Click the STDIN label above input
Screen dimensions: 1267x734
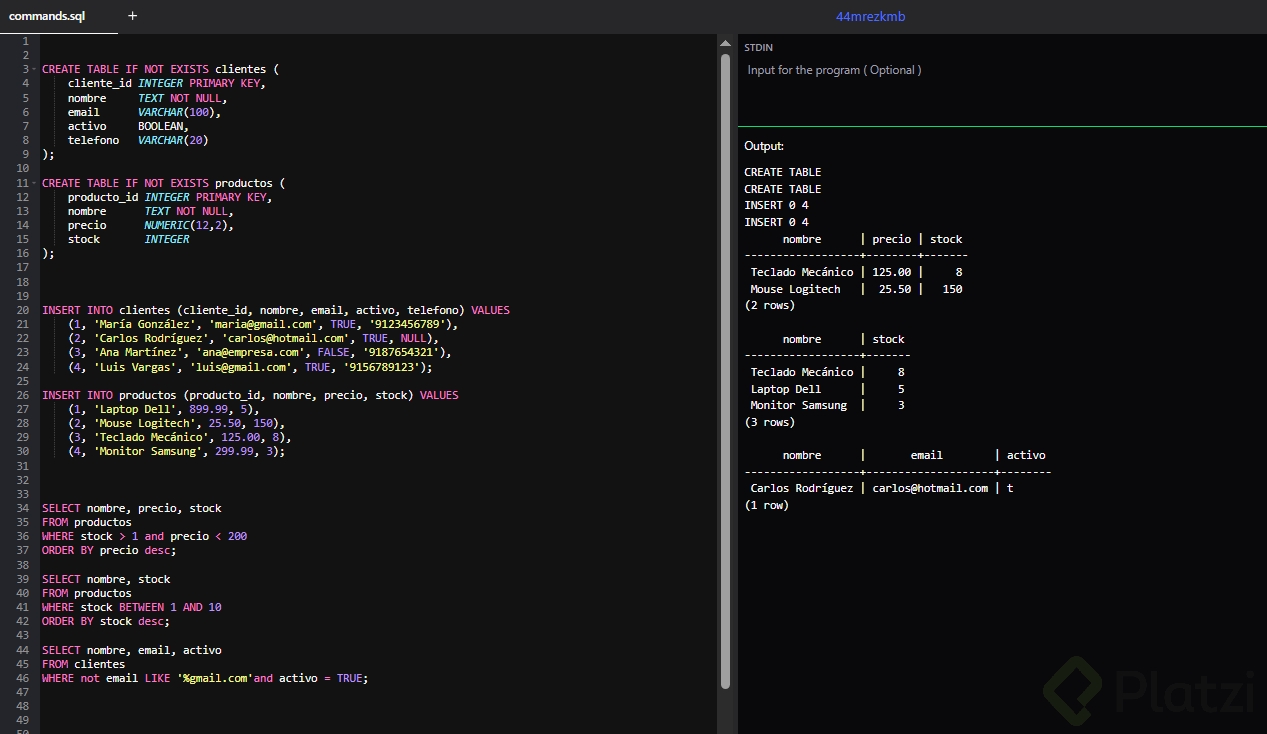758,47
